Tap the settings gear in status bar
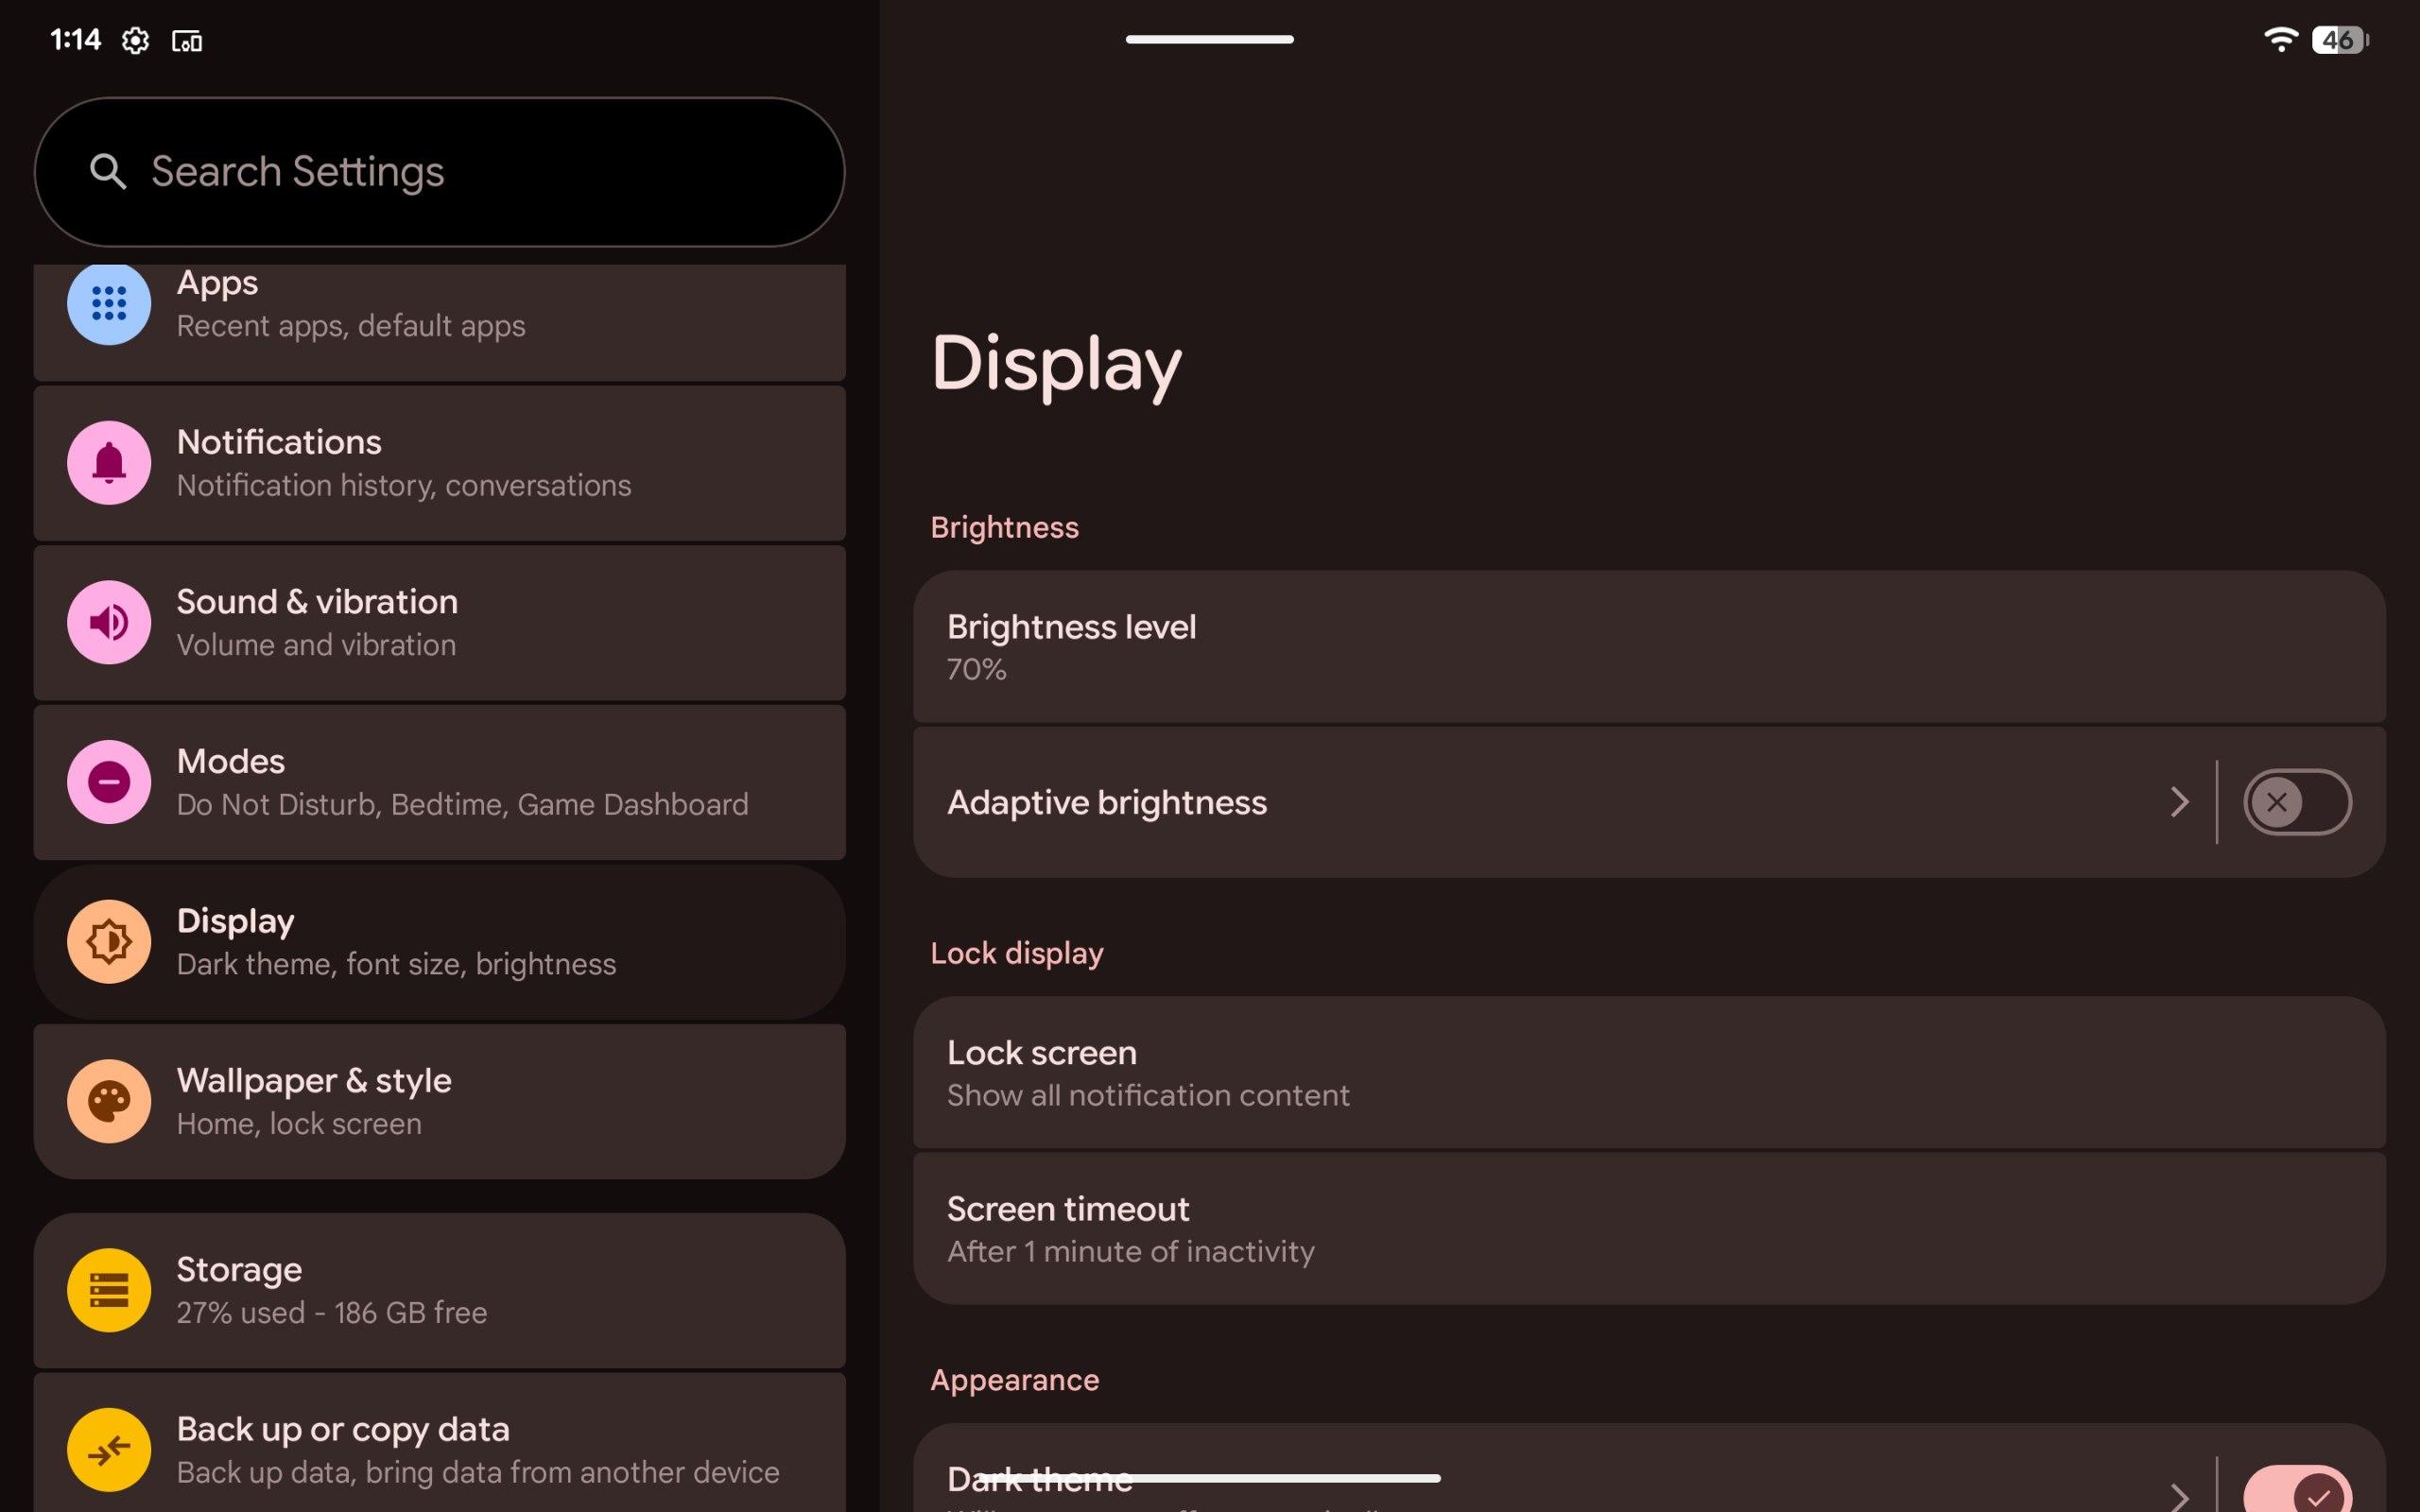The width and height of the screenshot is (2420, 1512). coord(136,41)
